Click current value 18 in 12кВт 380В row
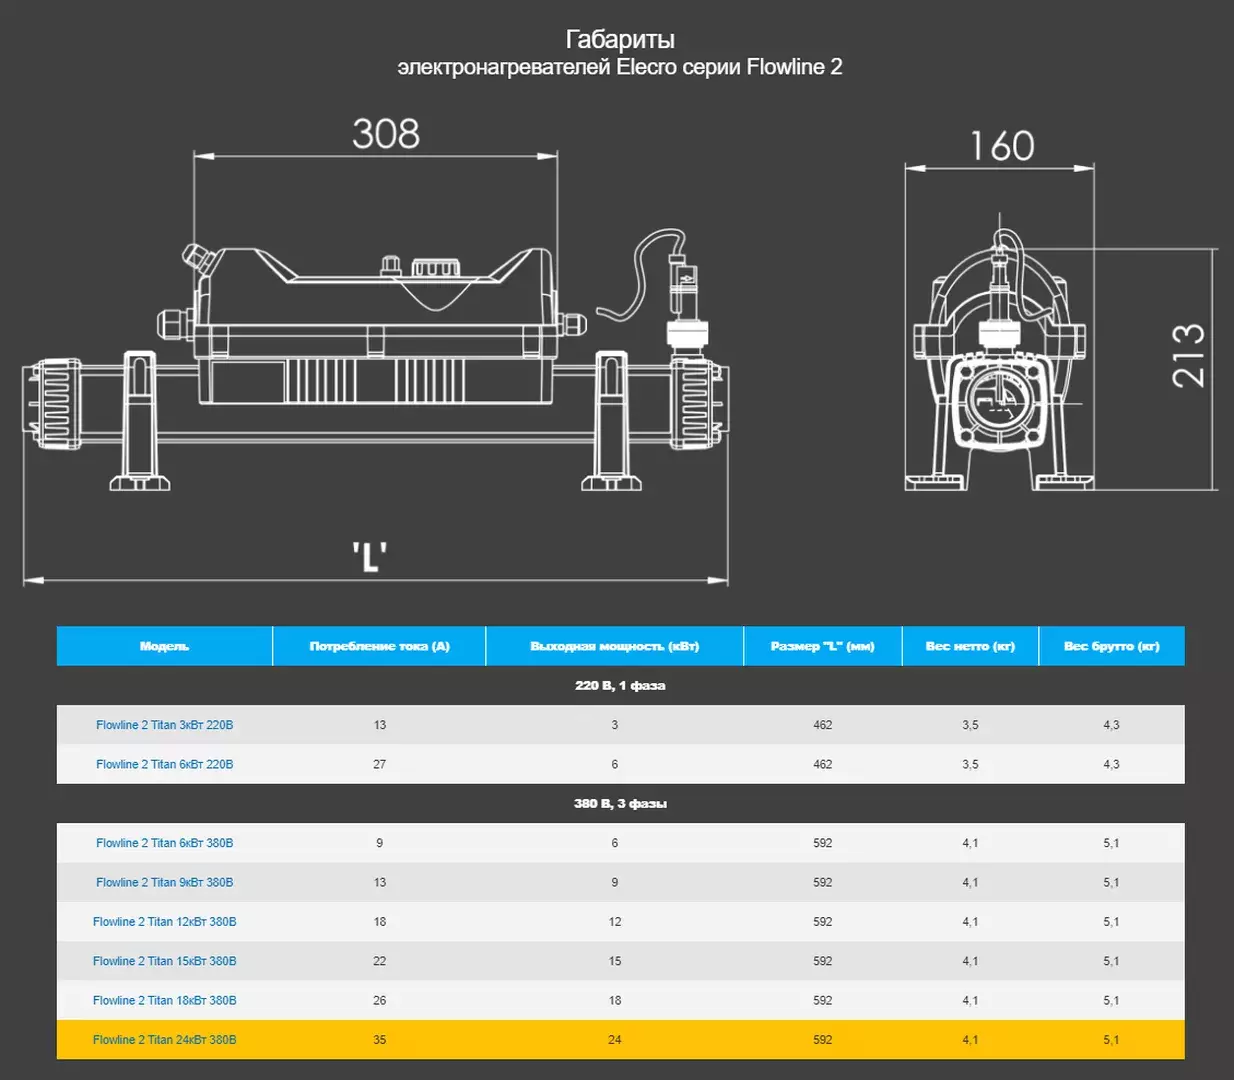This screenshot has width=1234, height=1080. pyautogui.click(x=379, y=922)
